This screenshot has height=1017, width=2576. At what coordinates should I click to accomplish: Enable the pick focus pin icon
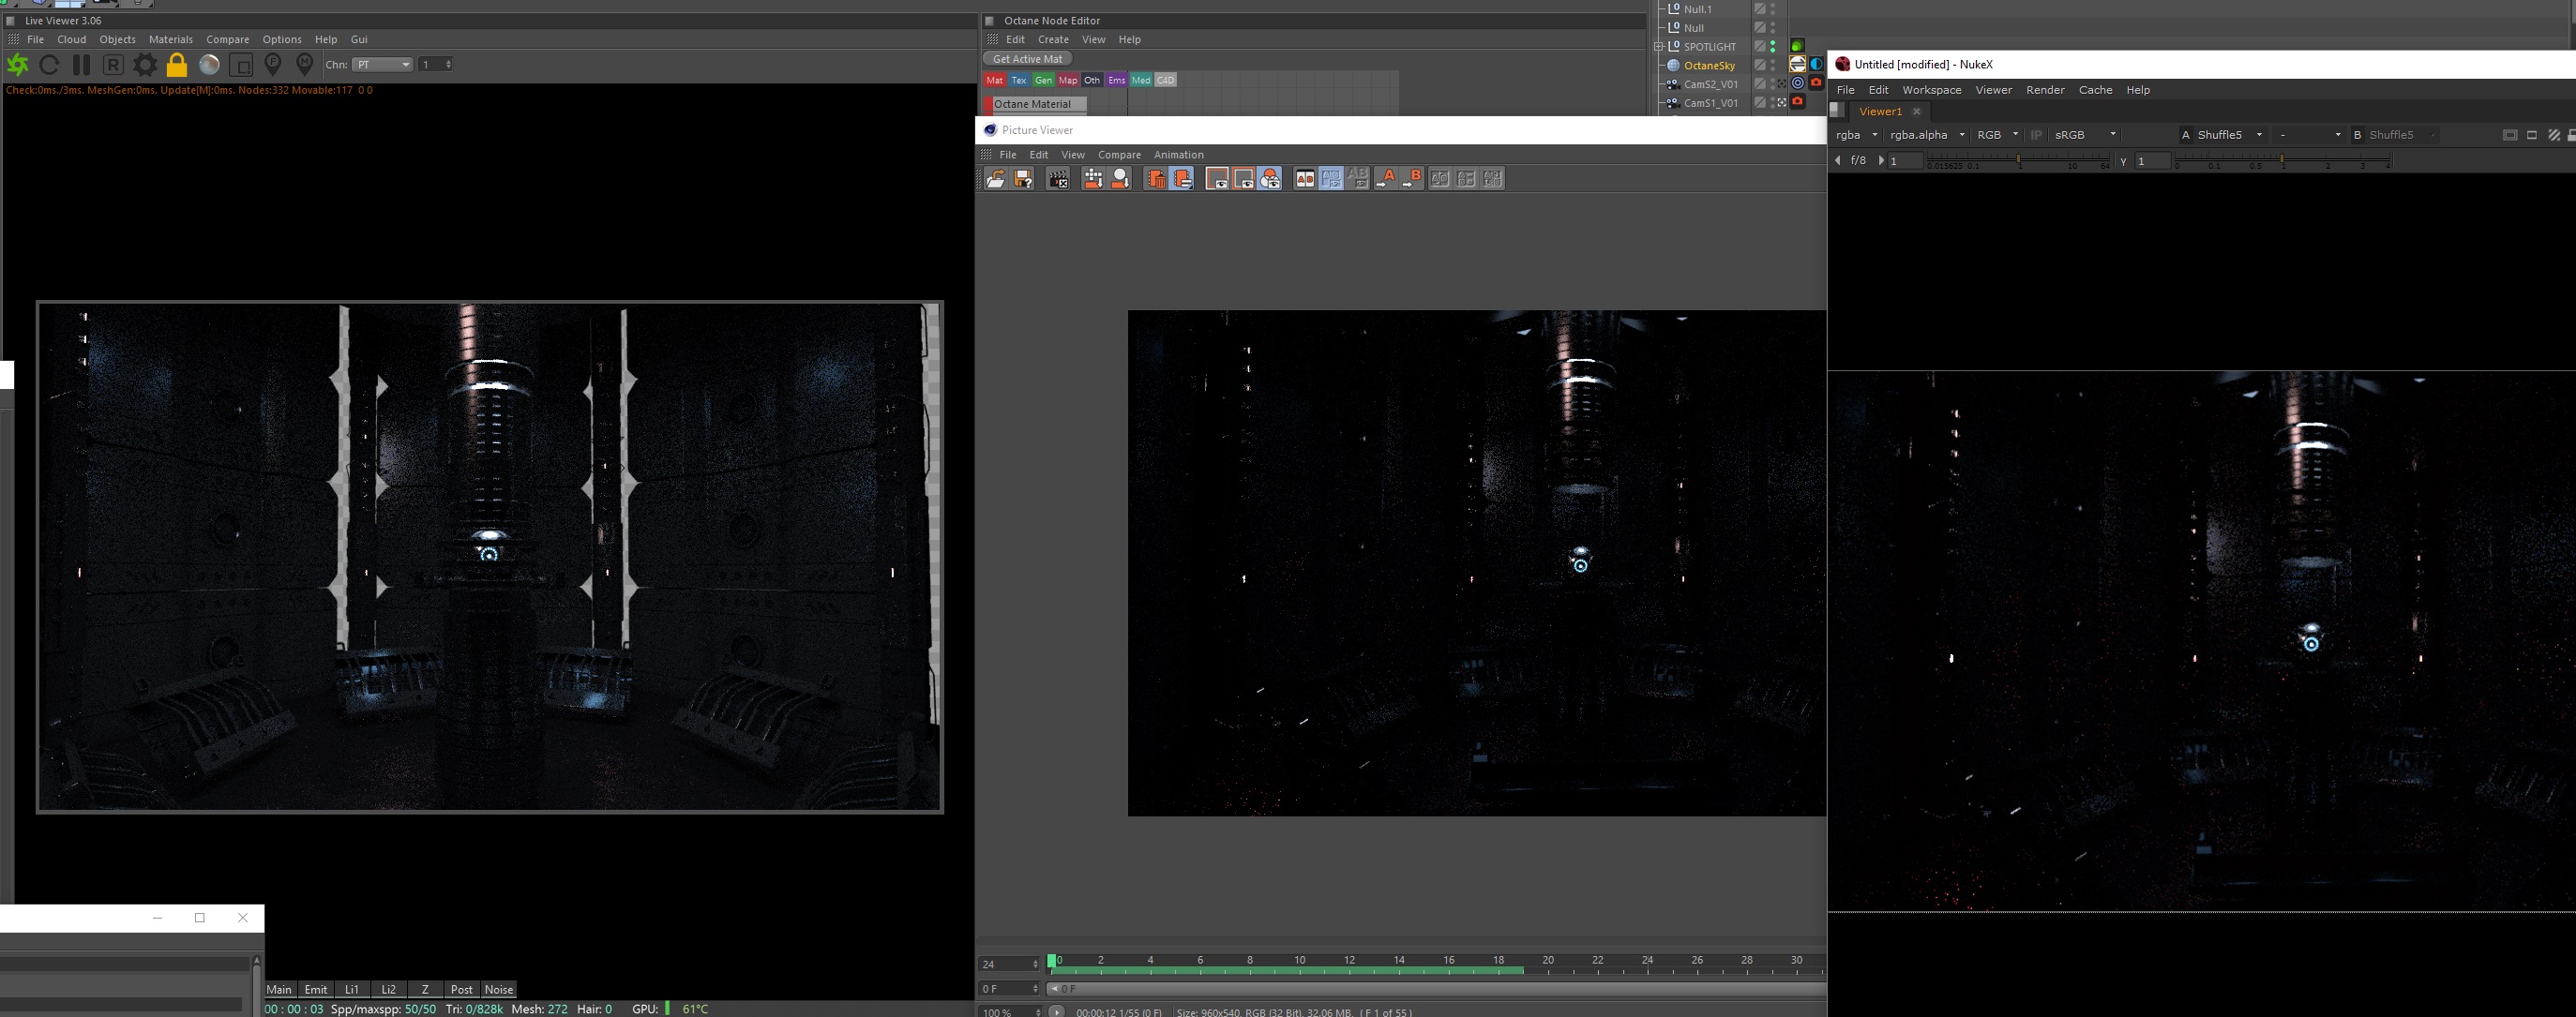273,65
